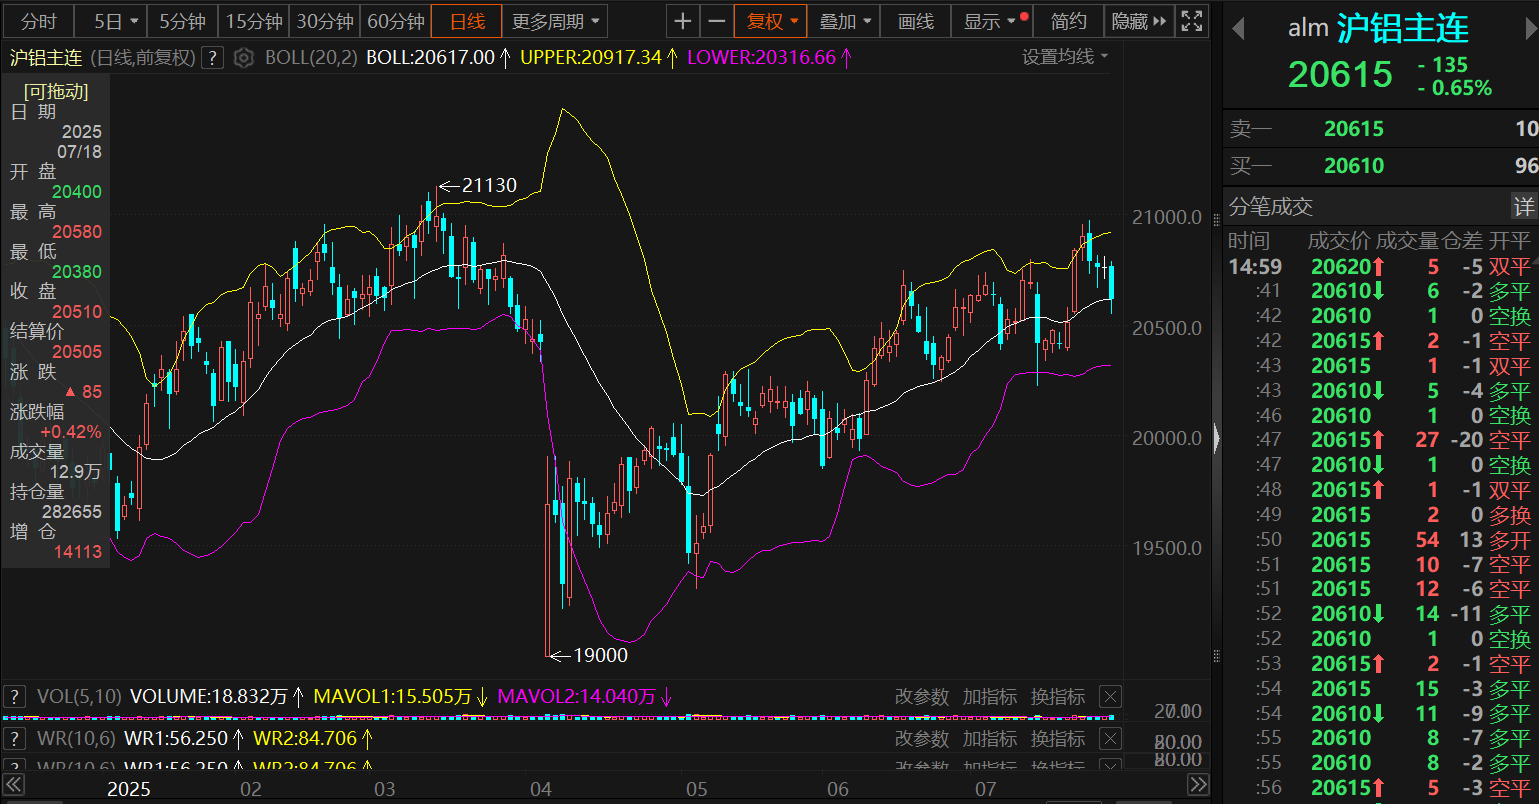Viewport: 1539px width, 804px height.
Task: Click the zoom-in plus button on chart toolbar
Action: [x=682, y=21]
